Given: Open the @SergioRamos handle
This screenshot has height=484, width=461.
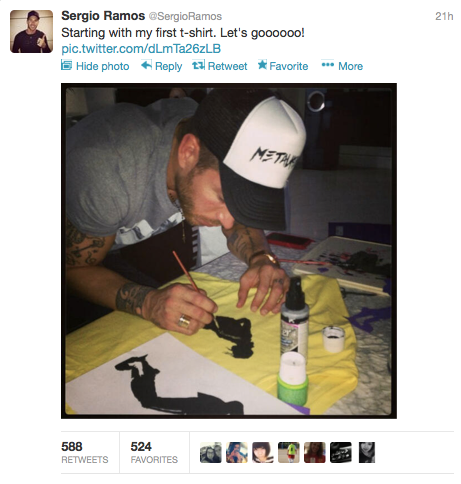Looking at the screenshot, I should (x=185, y=16).
